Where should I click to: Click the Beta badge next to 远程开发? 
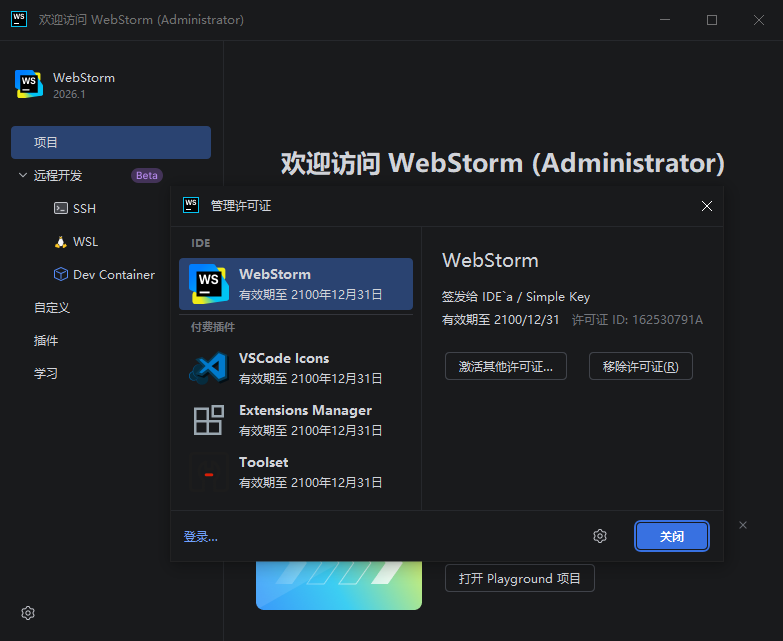point(147,175)
